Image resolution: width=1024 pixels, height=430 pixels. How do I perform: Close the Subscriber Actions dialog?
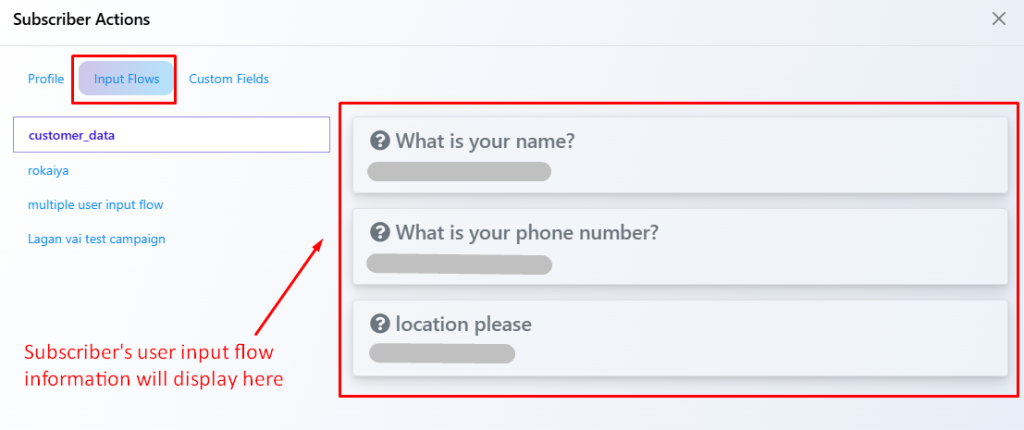coord(998,19)
